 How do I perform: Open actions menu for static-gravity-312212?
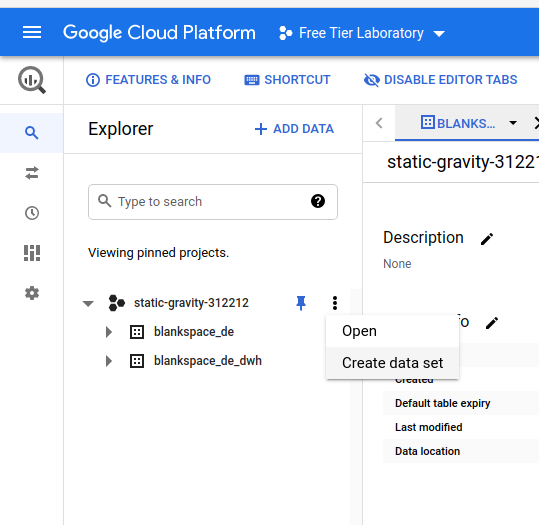334,303
